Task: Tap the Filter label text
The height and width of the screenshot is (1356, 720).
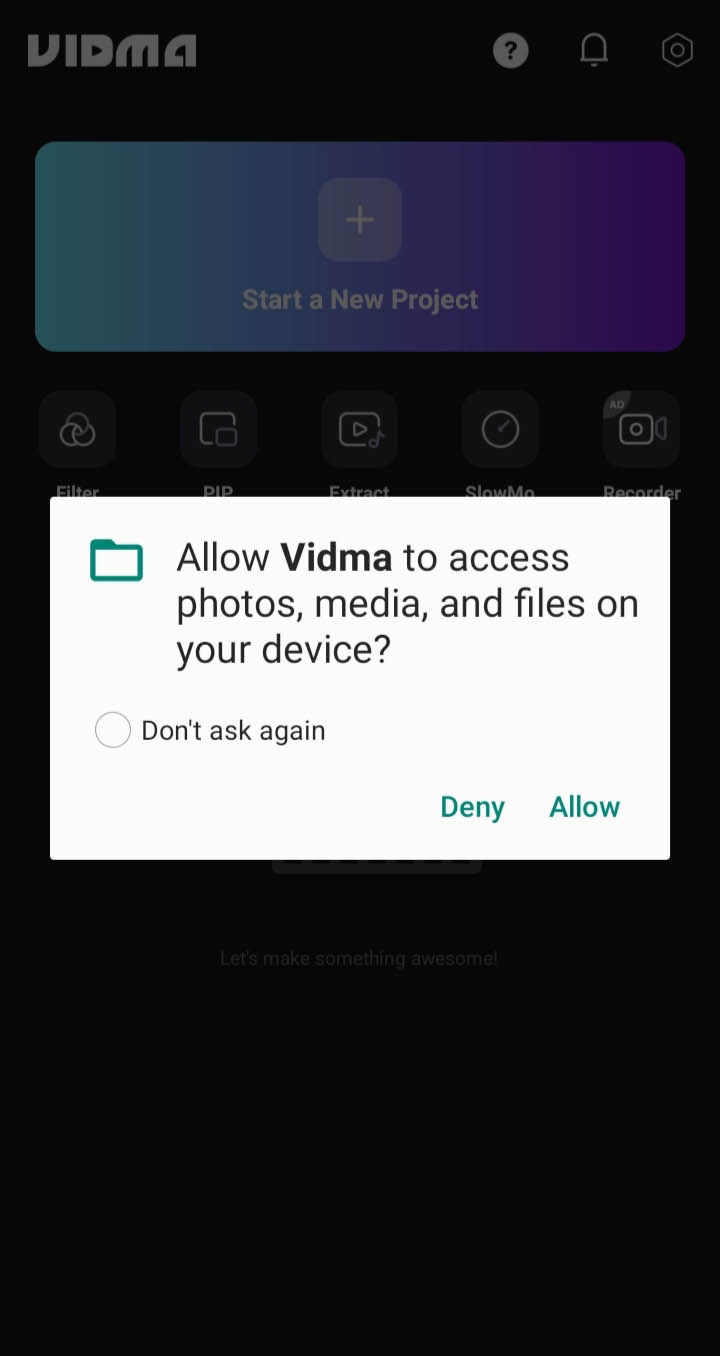Action: 77,492
